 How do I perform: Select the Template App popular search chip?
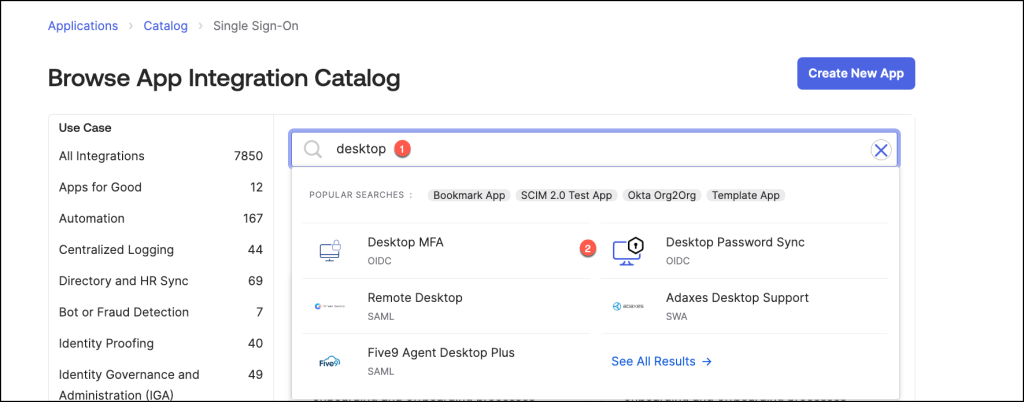[x=746, y=195]
